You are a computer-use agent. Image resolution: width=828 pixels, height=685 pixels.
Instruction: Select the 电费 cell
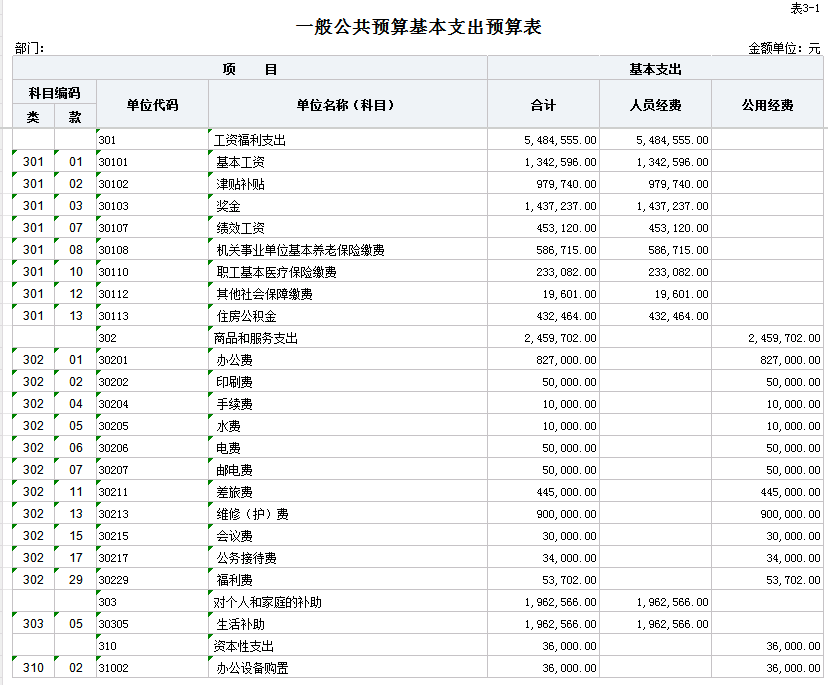coord(347,448)
